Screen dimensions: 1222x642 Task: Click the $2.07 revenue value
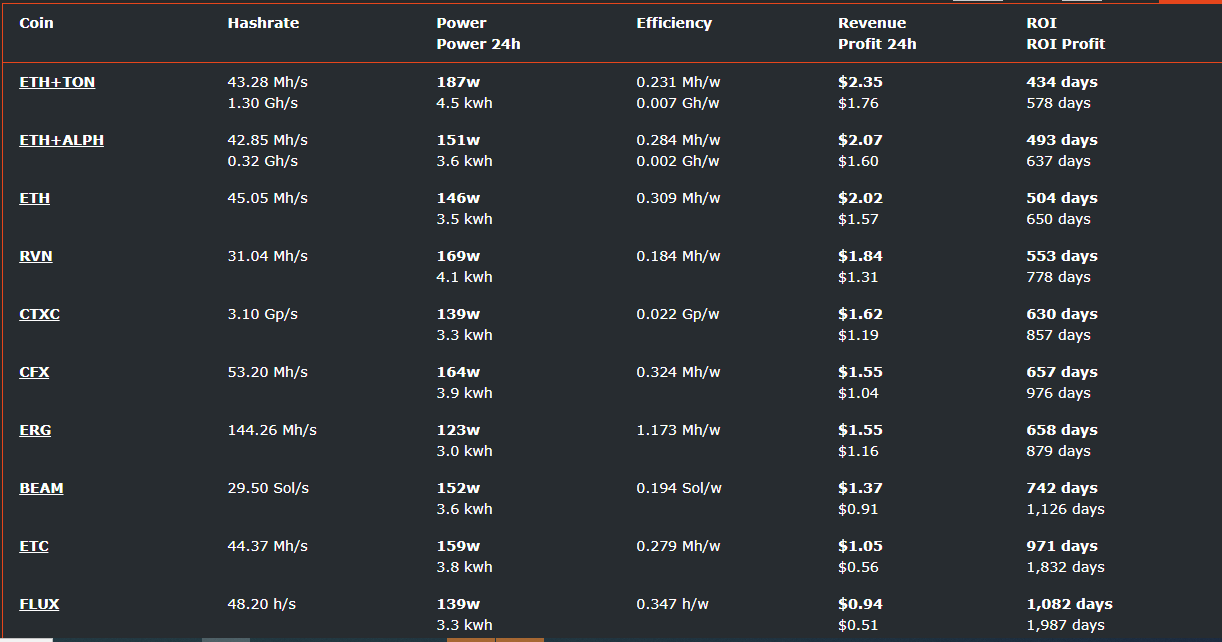(860, 140)
